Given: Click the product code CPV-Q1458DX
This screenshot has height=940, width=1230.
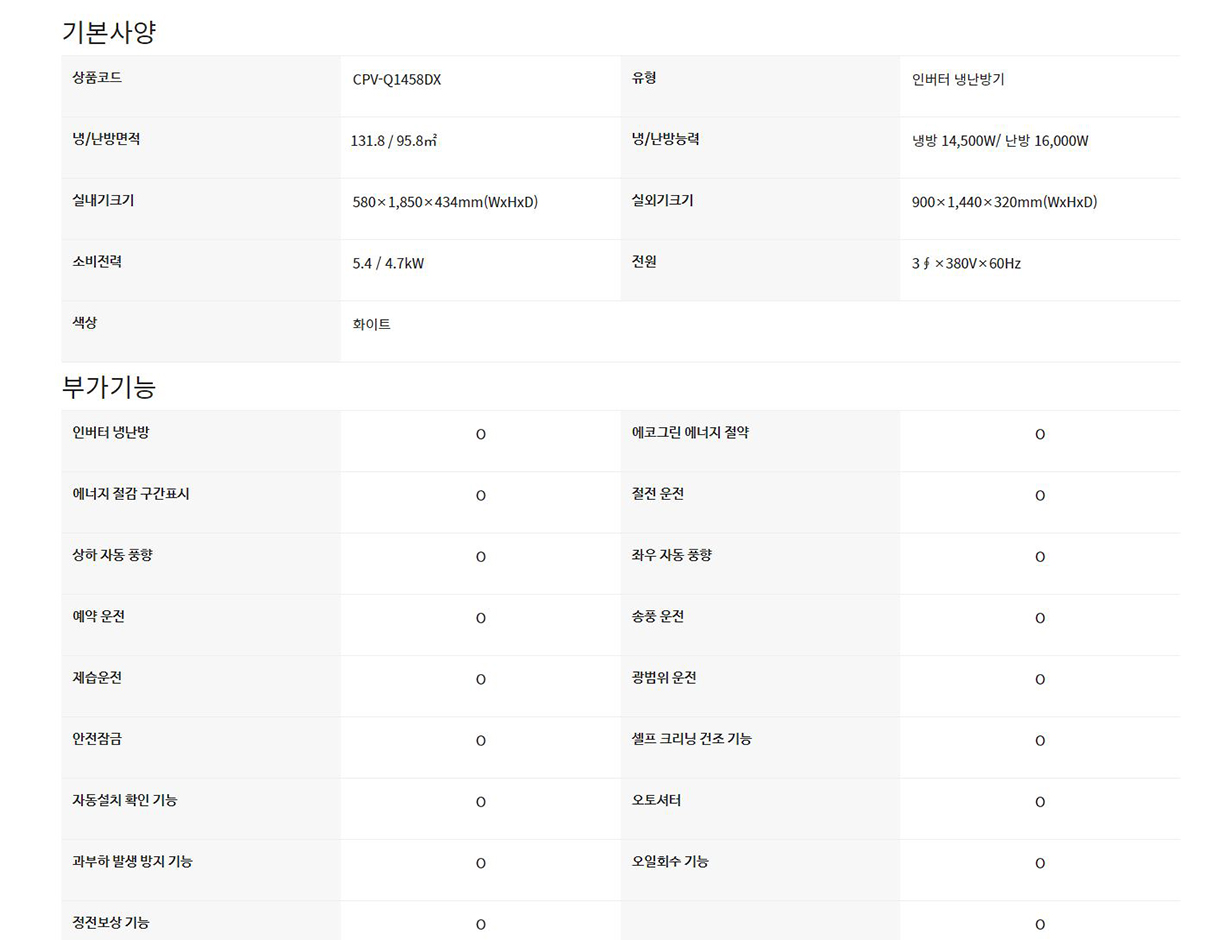Looking at the screenshot, I should pyautogui.click(x=396, y=80).
